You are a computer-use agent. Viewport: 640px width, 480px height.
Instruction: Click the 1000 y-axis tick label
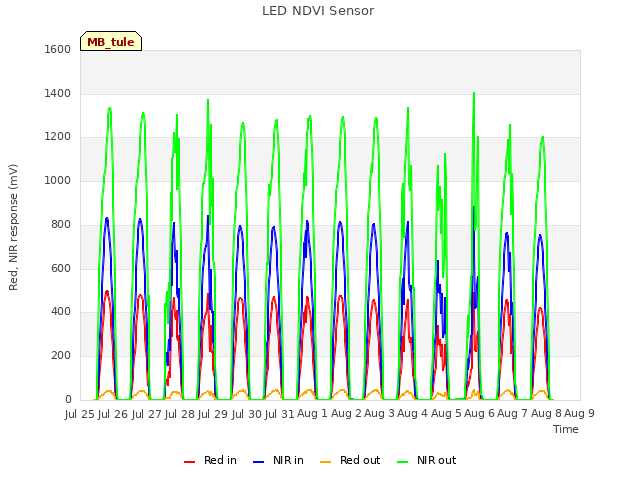point(58,180)
